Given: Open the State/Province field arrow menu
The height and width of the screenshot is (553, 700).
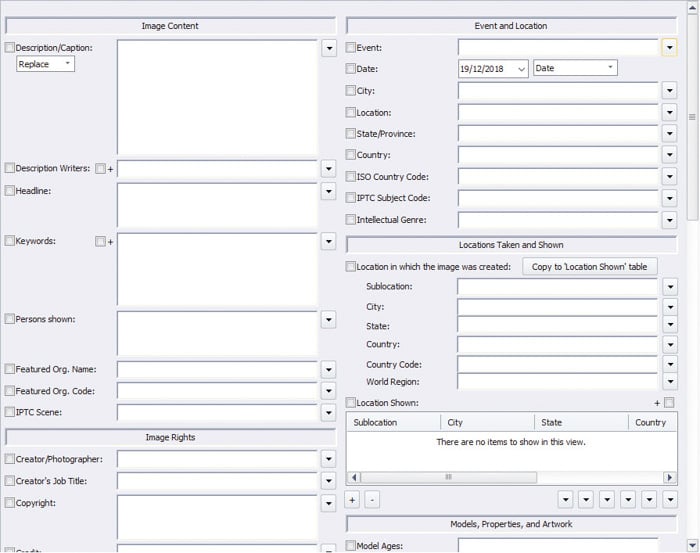Looking at the screenshot, I should (670, 133).
